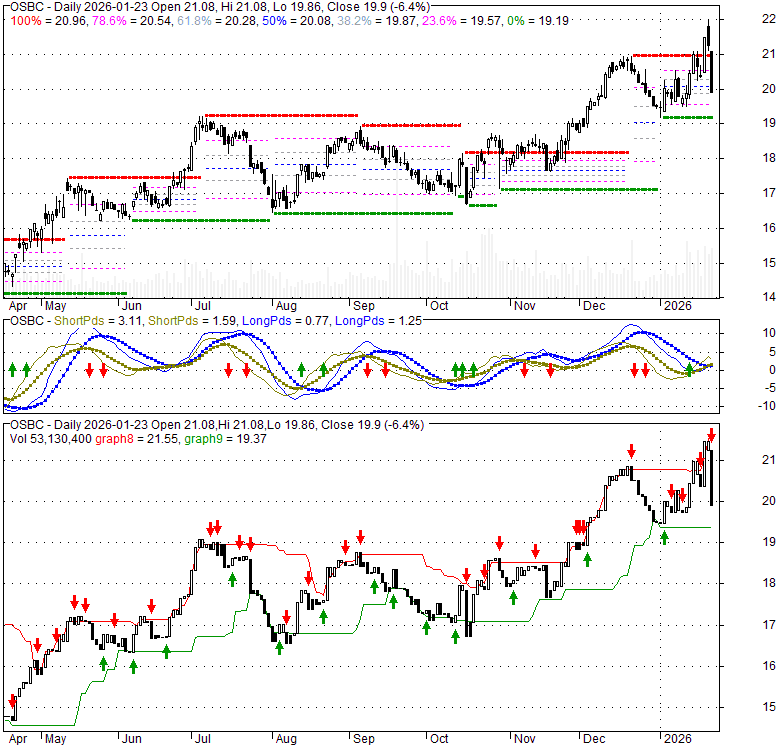Click the red sell arrow above final candle in bottom chart
Image resolution: width=780 pixels, height=745 pixels.
click(711, 434)
